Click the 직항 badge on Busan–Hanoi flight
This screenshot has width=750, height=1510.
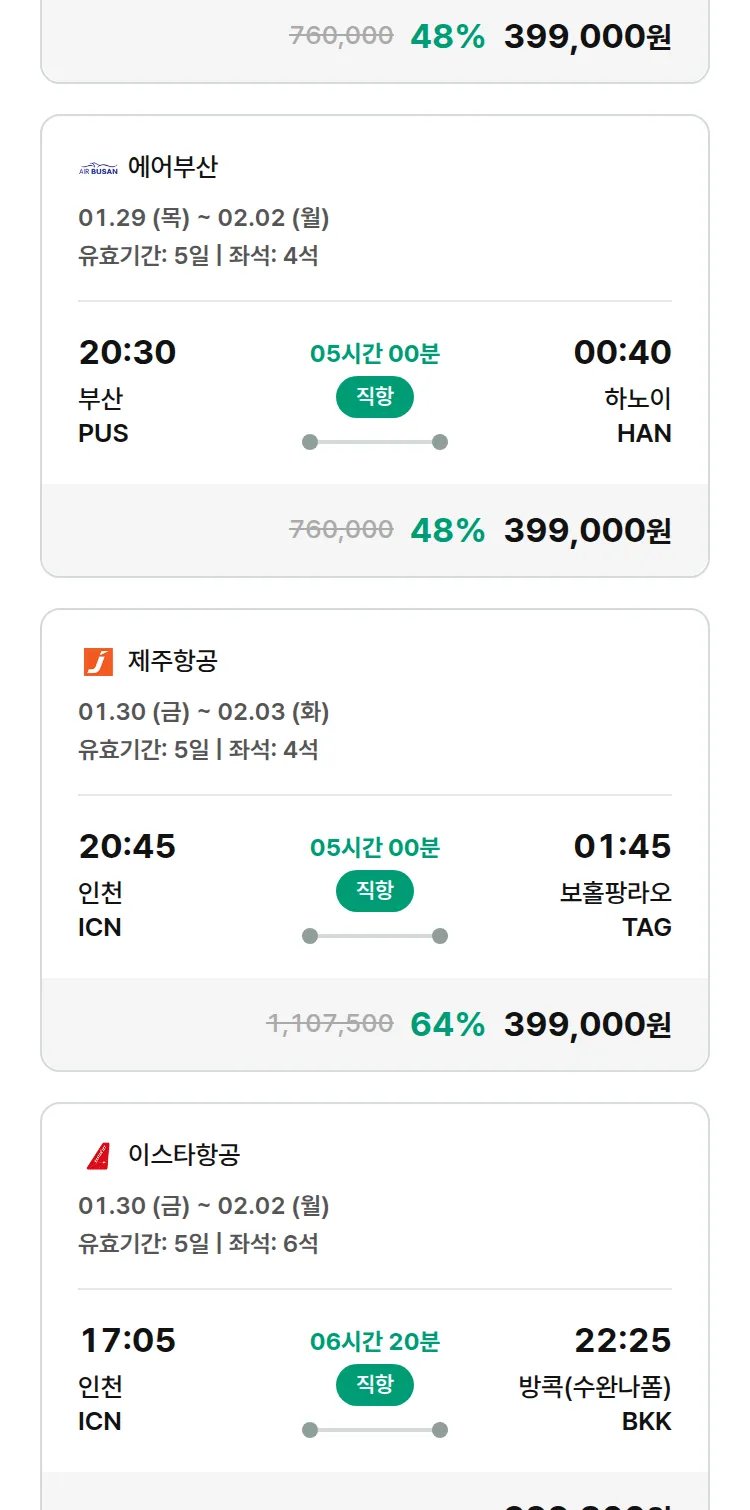pyautogui.click(x=374, y=397)
